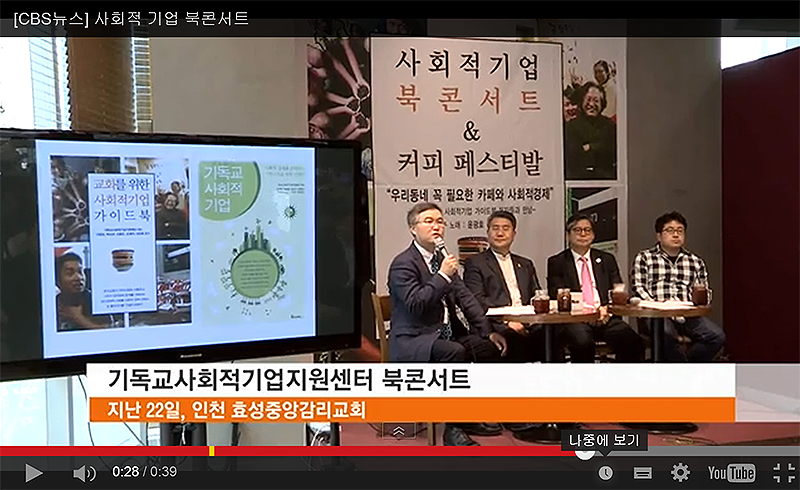800x490 pixels.
Task: Open the [CBS뉴스] 사회적 기업 북콘서트 title link
Action: (131, 18)
